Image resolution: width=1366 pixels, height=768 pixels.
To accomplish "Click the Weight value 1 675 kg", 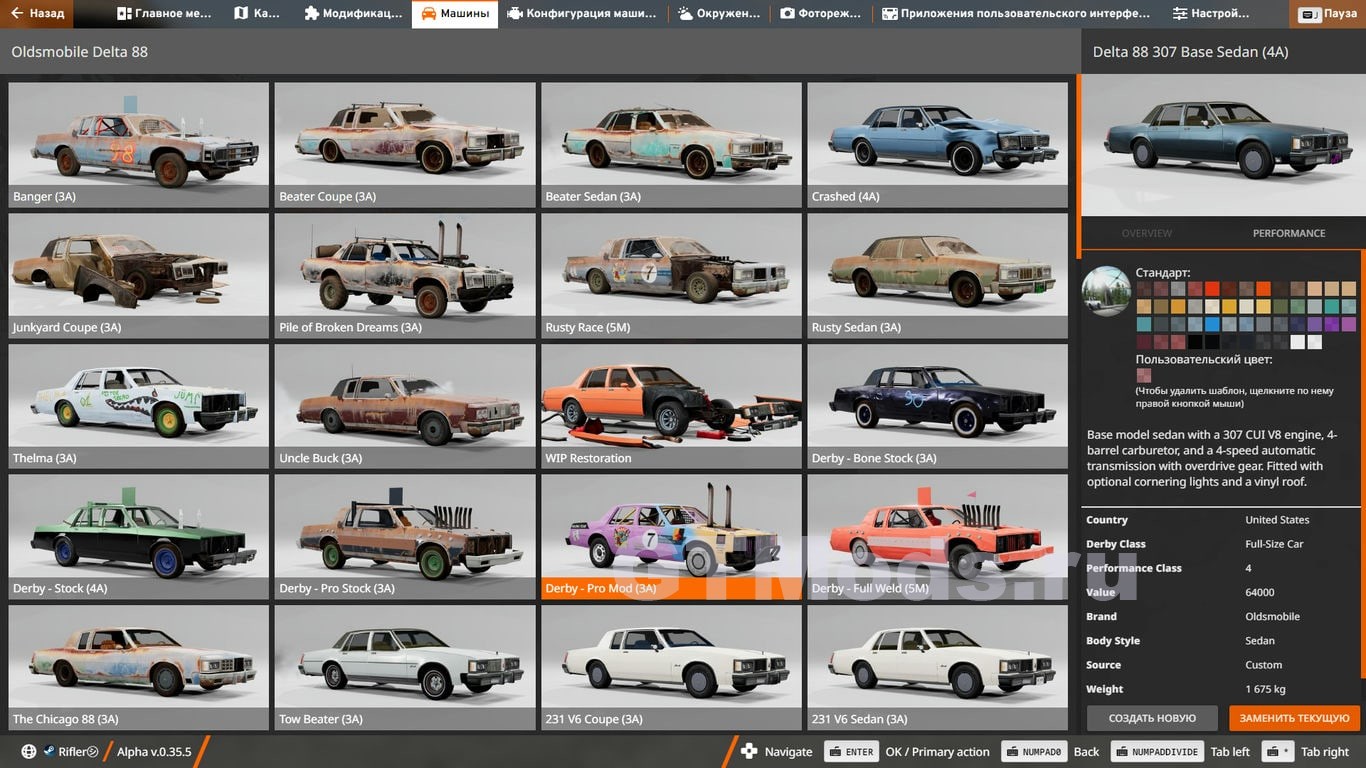I will pyautogui.click(x=1265, y=689).
